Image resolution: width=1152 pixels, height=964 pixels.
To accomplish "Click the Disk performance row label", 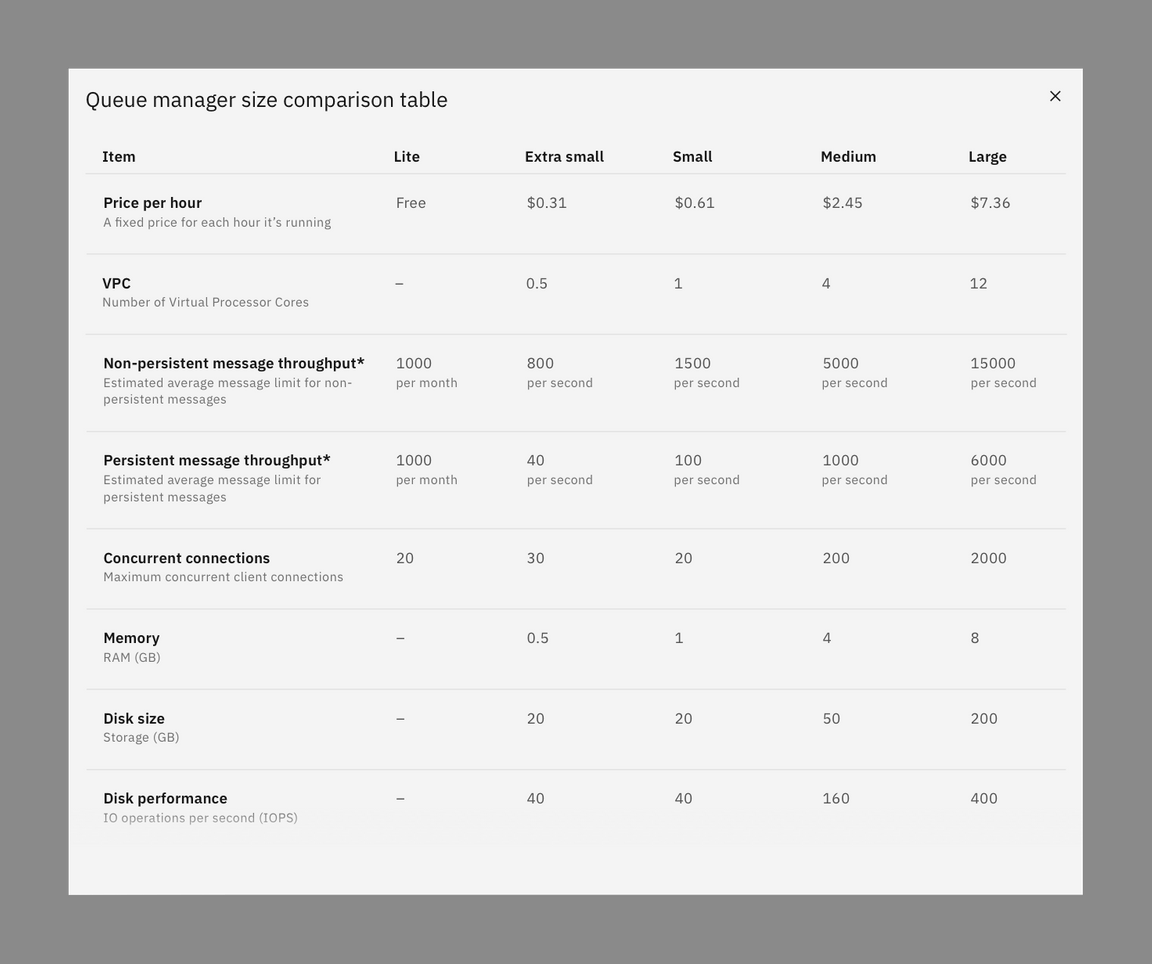I will (x=165, y=798).
